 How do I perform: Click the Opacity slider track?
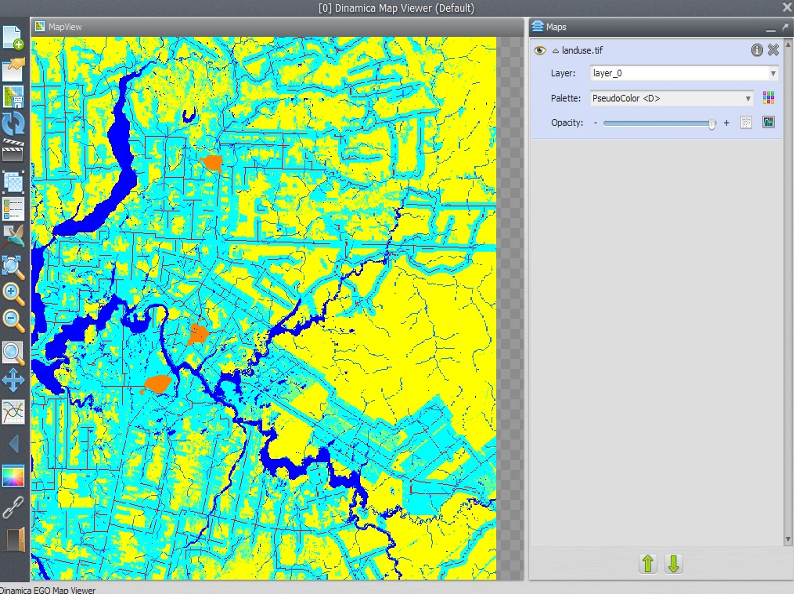(659, 122)
